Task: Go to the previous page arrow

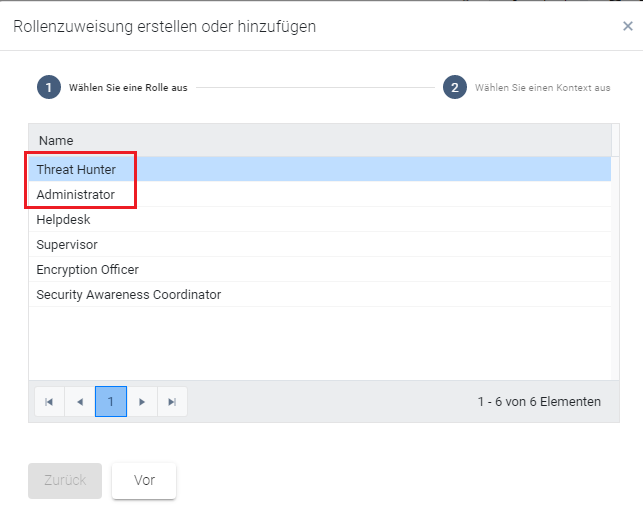Action: (x=80, y=402)
